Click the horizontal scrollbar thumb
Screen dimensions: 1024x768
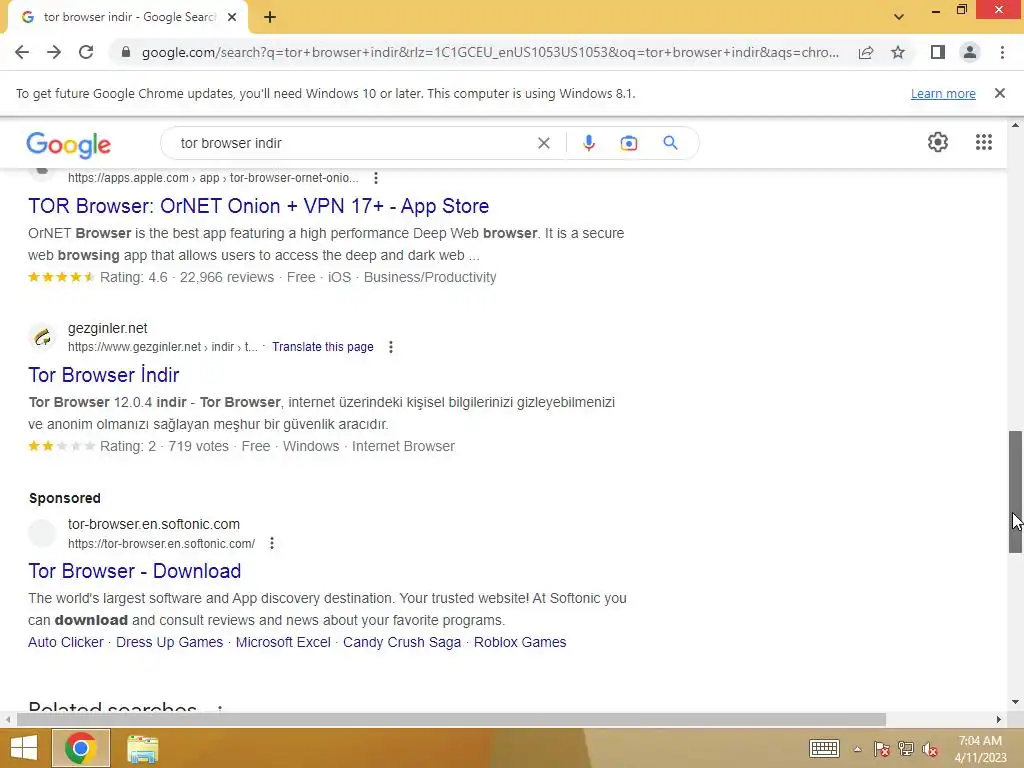(x=451, y=720)
